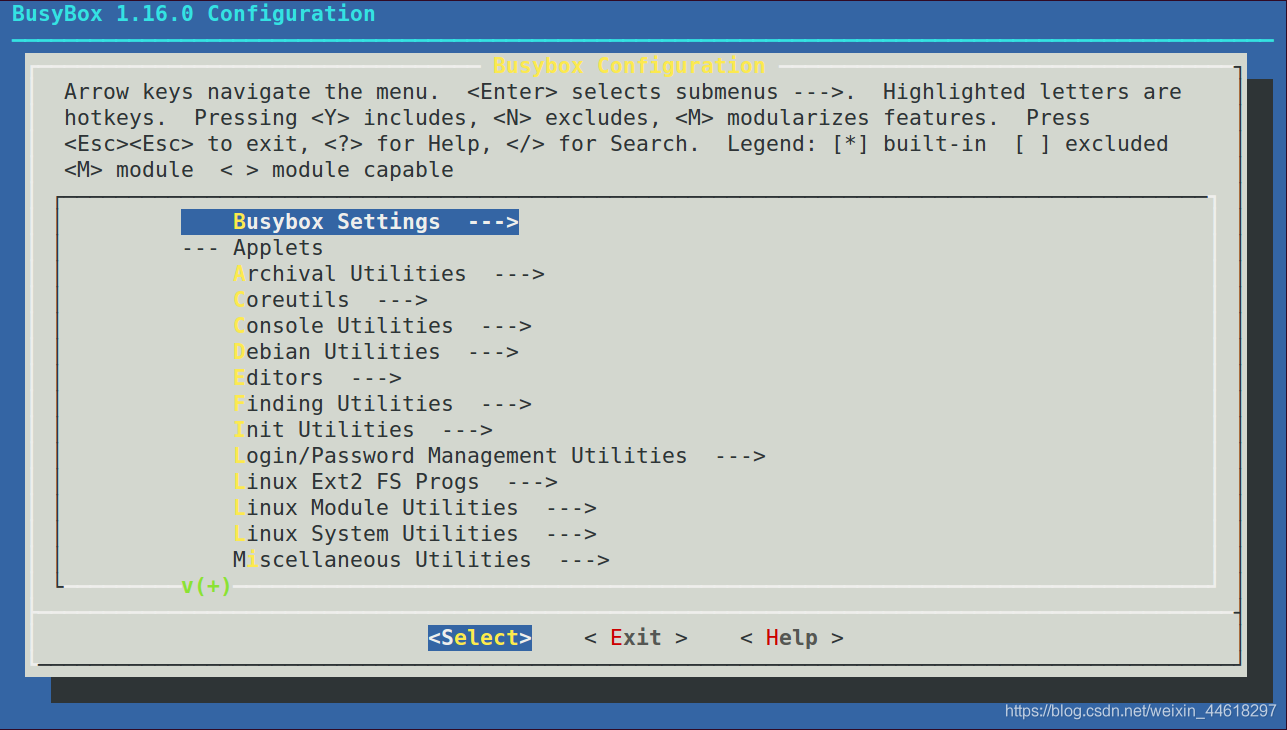Select the Debian Utilities entry
This screenshot has height=730, width=1287.
(x=375, y=352)
